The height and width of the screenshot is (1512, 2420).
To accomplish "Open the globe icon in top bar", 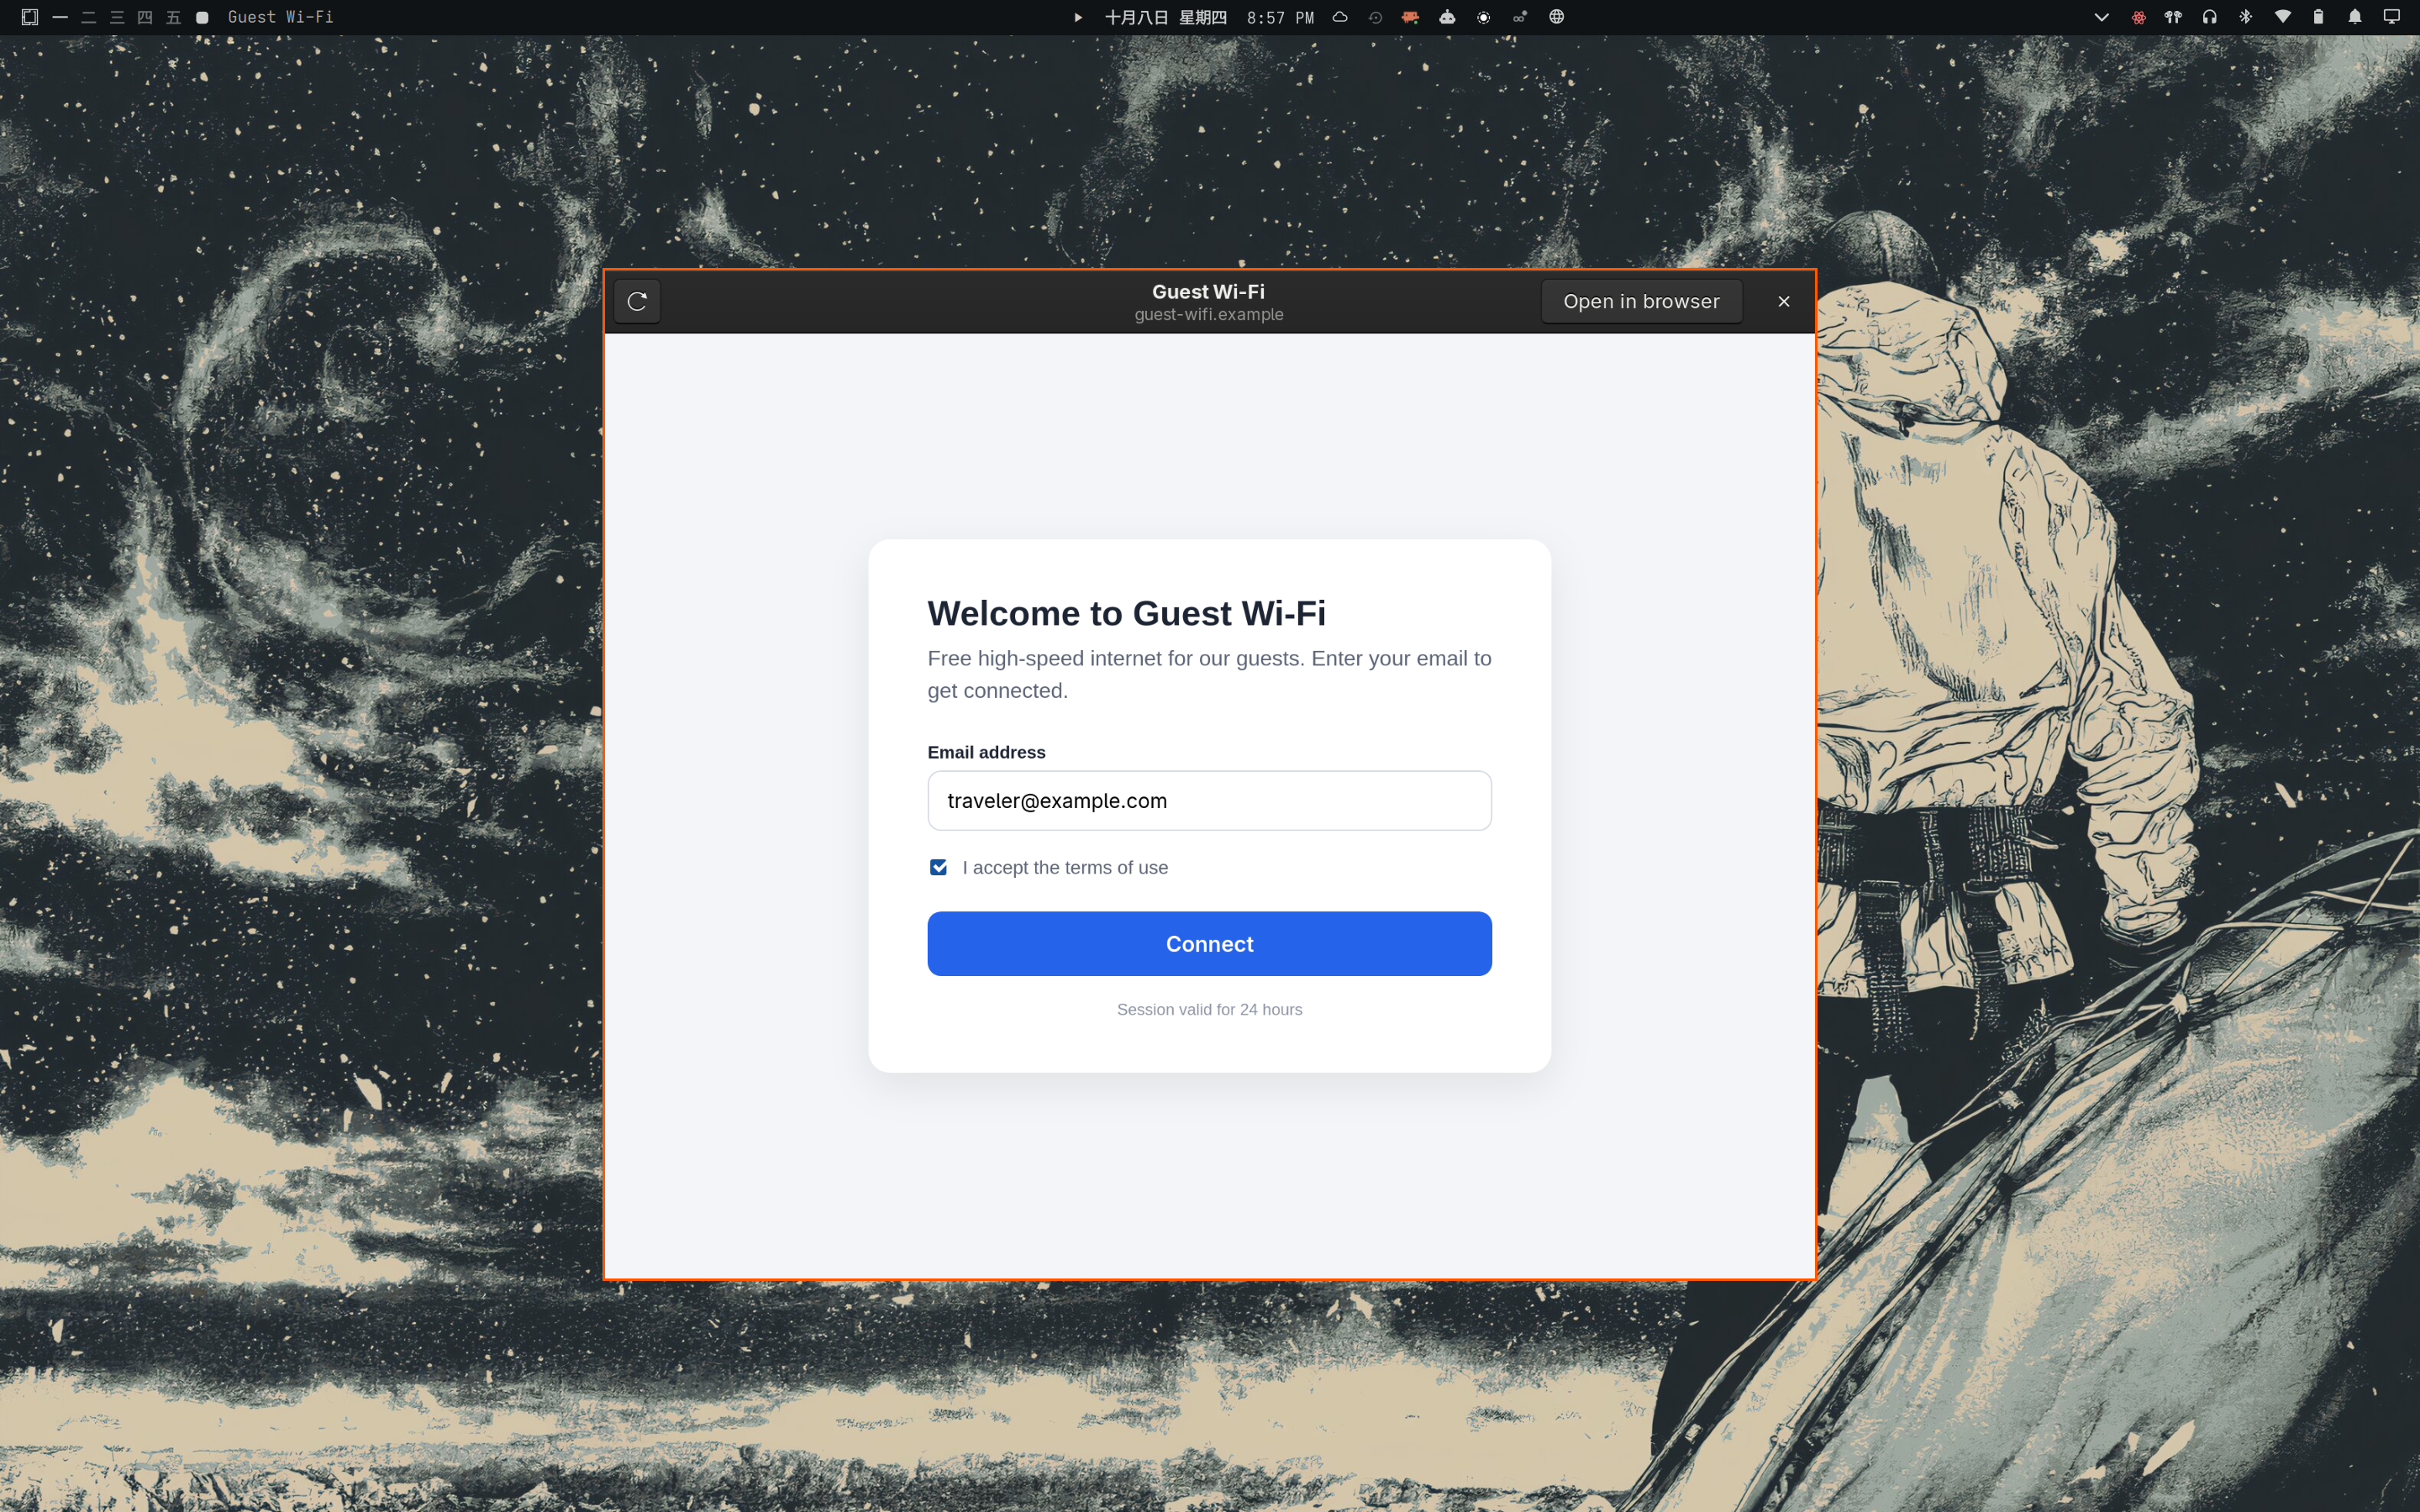I will coord(1557,17).
